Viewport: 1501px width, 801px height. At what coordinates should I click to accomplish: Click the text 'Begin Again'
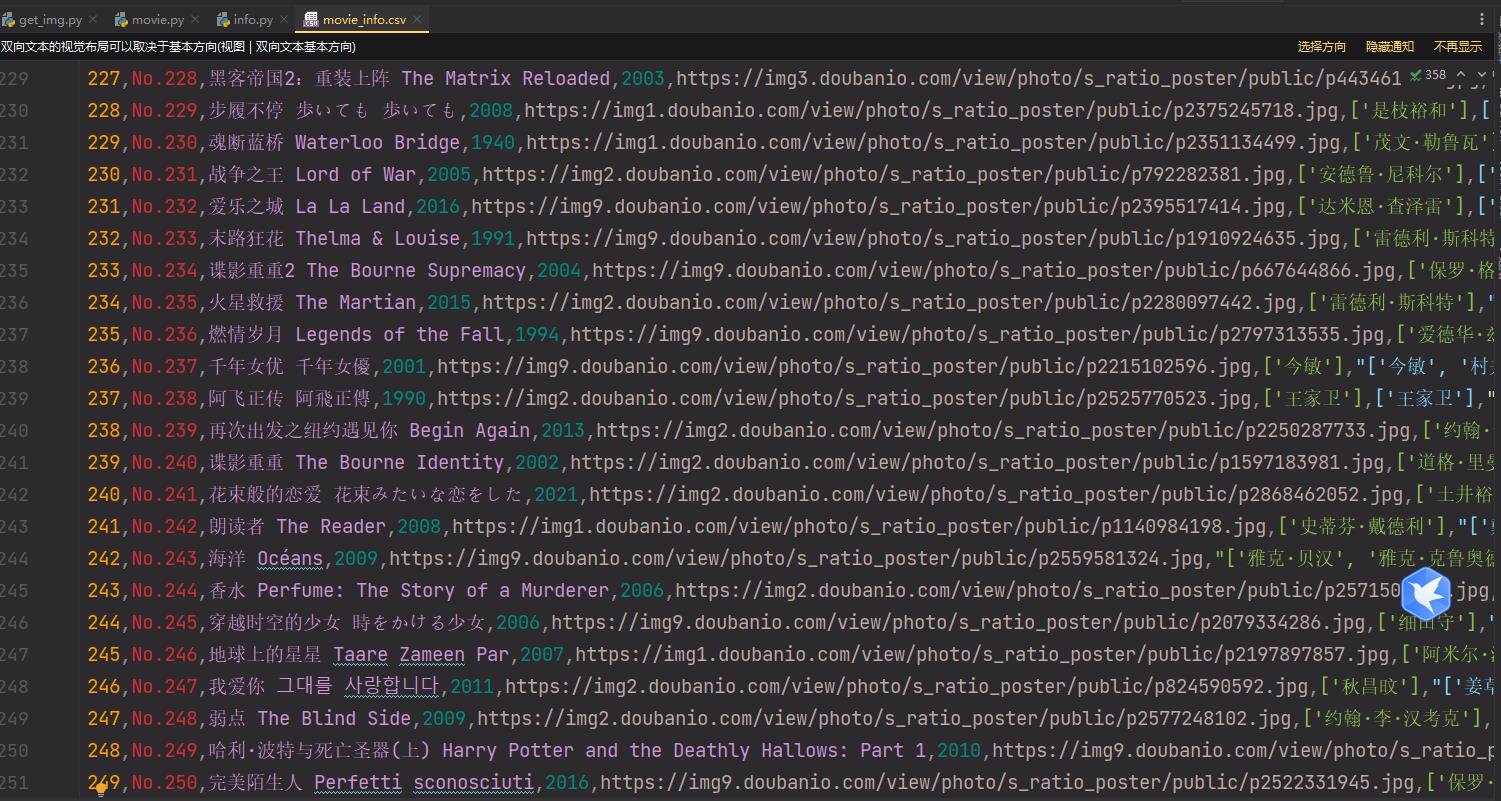pos(470,430)
